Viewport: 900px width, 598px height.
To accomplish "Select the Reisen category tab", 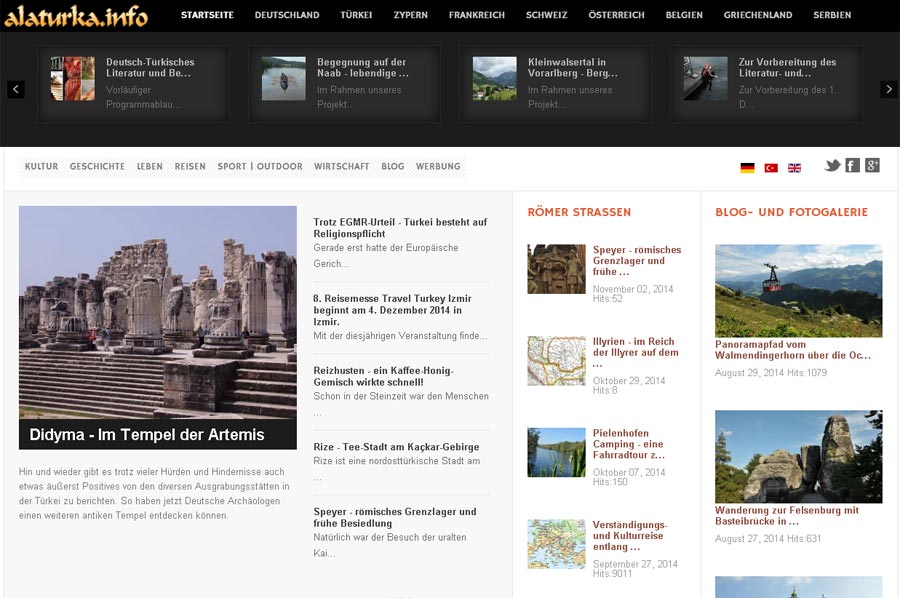I will pos(190,167).
